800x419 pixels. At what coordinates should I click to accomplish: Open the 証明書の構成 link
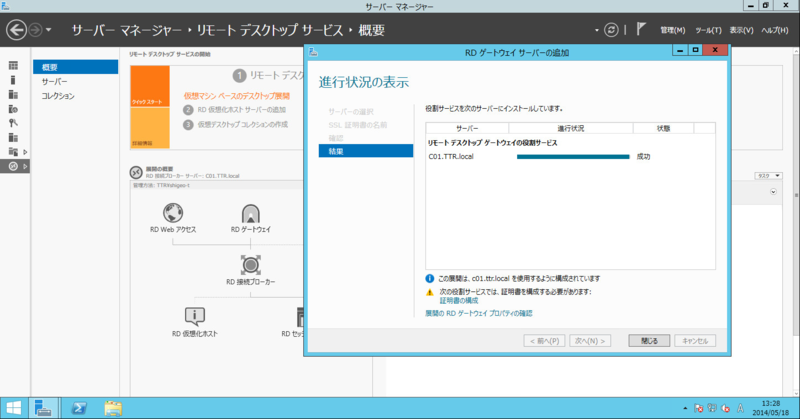point(459,301)
